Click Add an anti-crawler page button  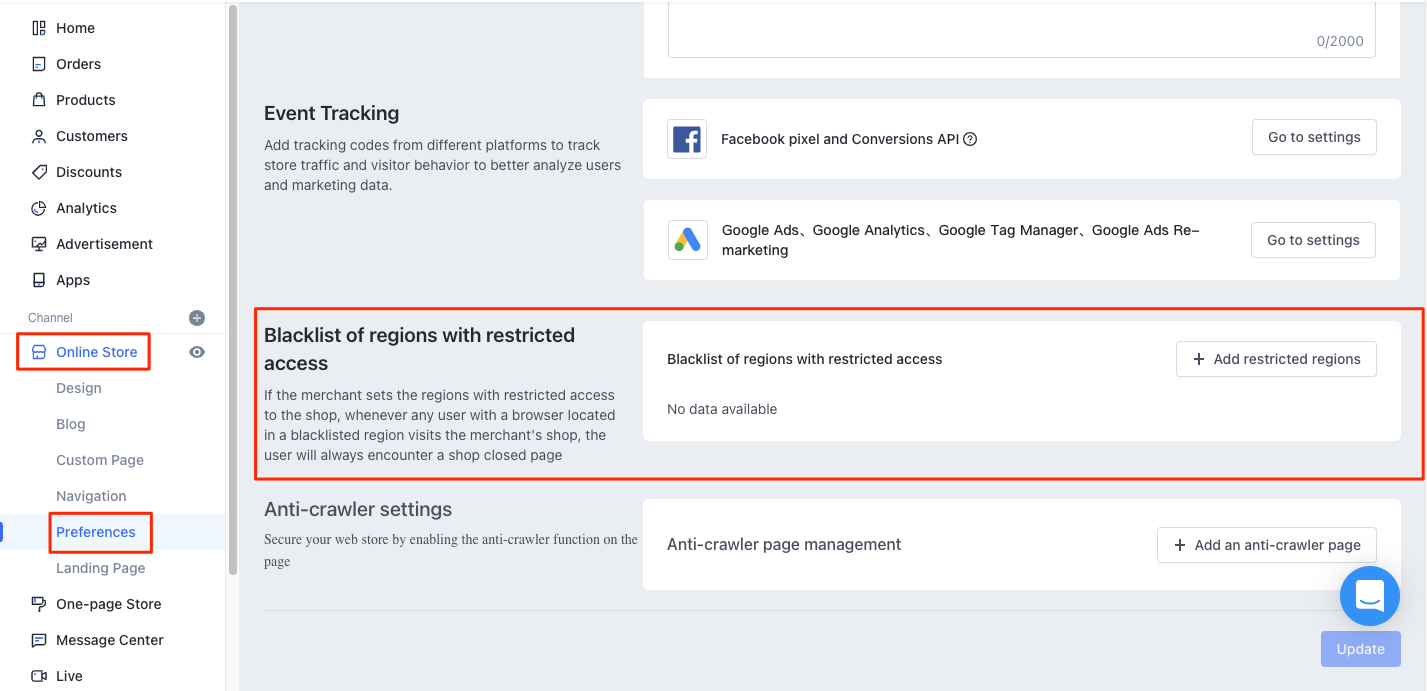[1266, 545]
